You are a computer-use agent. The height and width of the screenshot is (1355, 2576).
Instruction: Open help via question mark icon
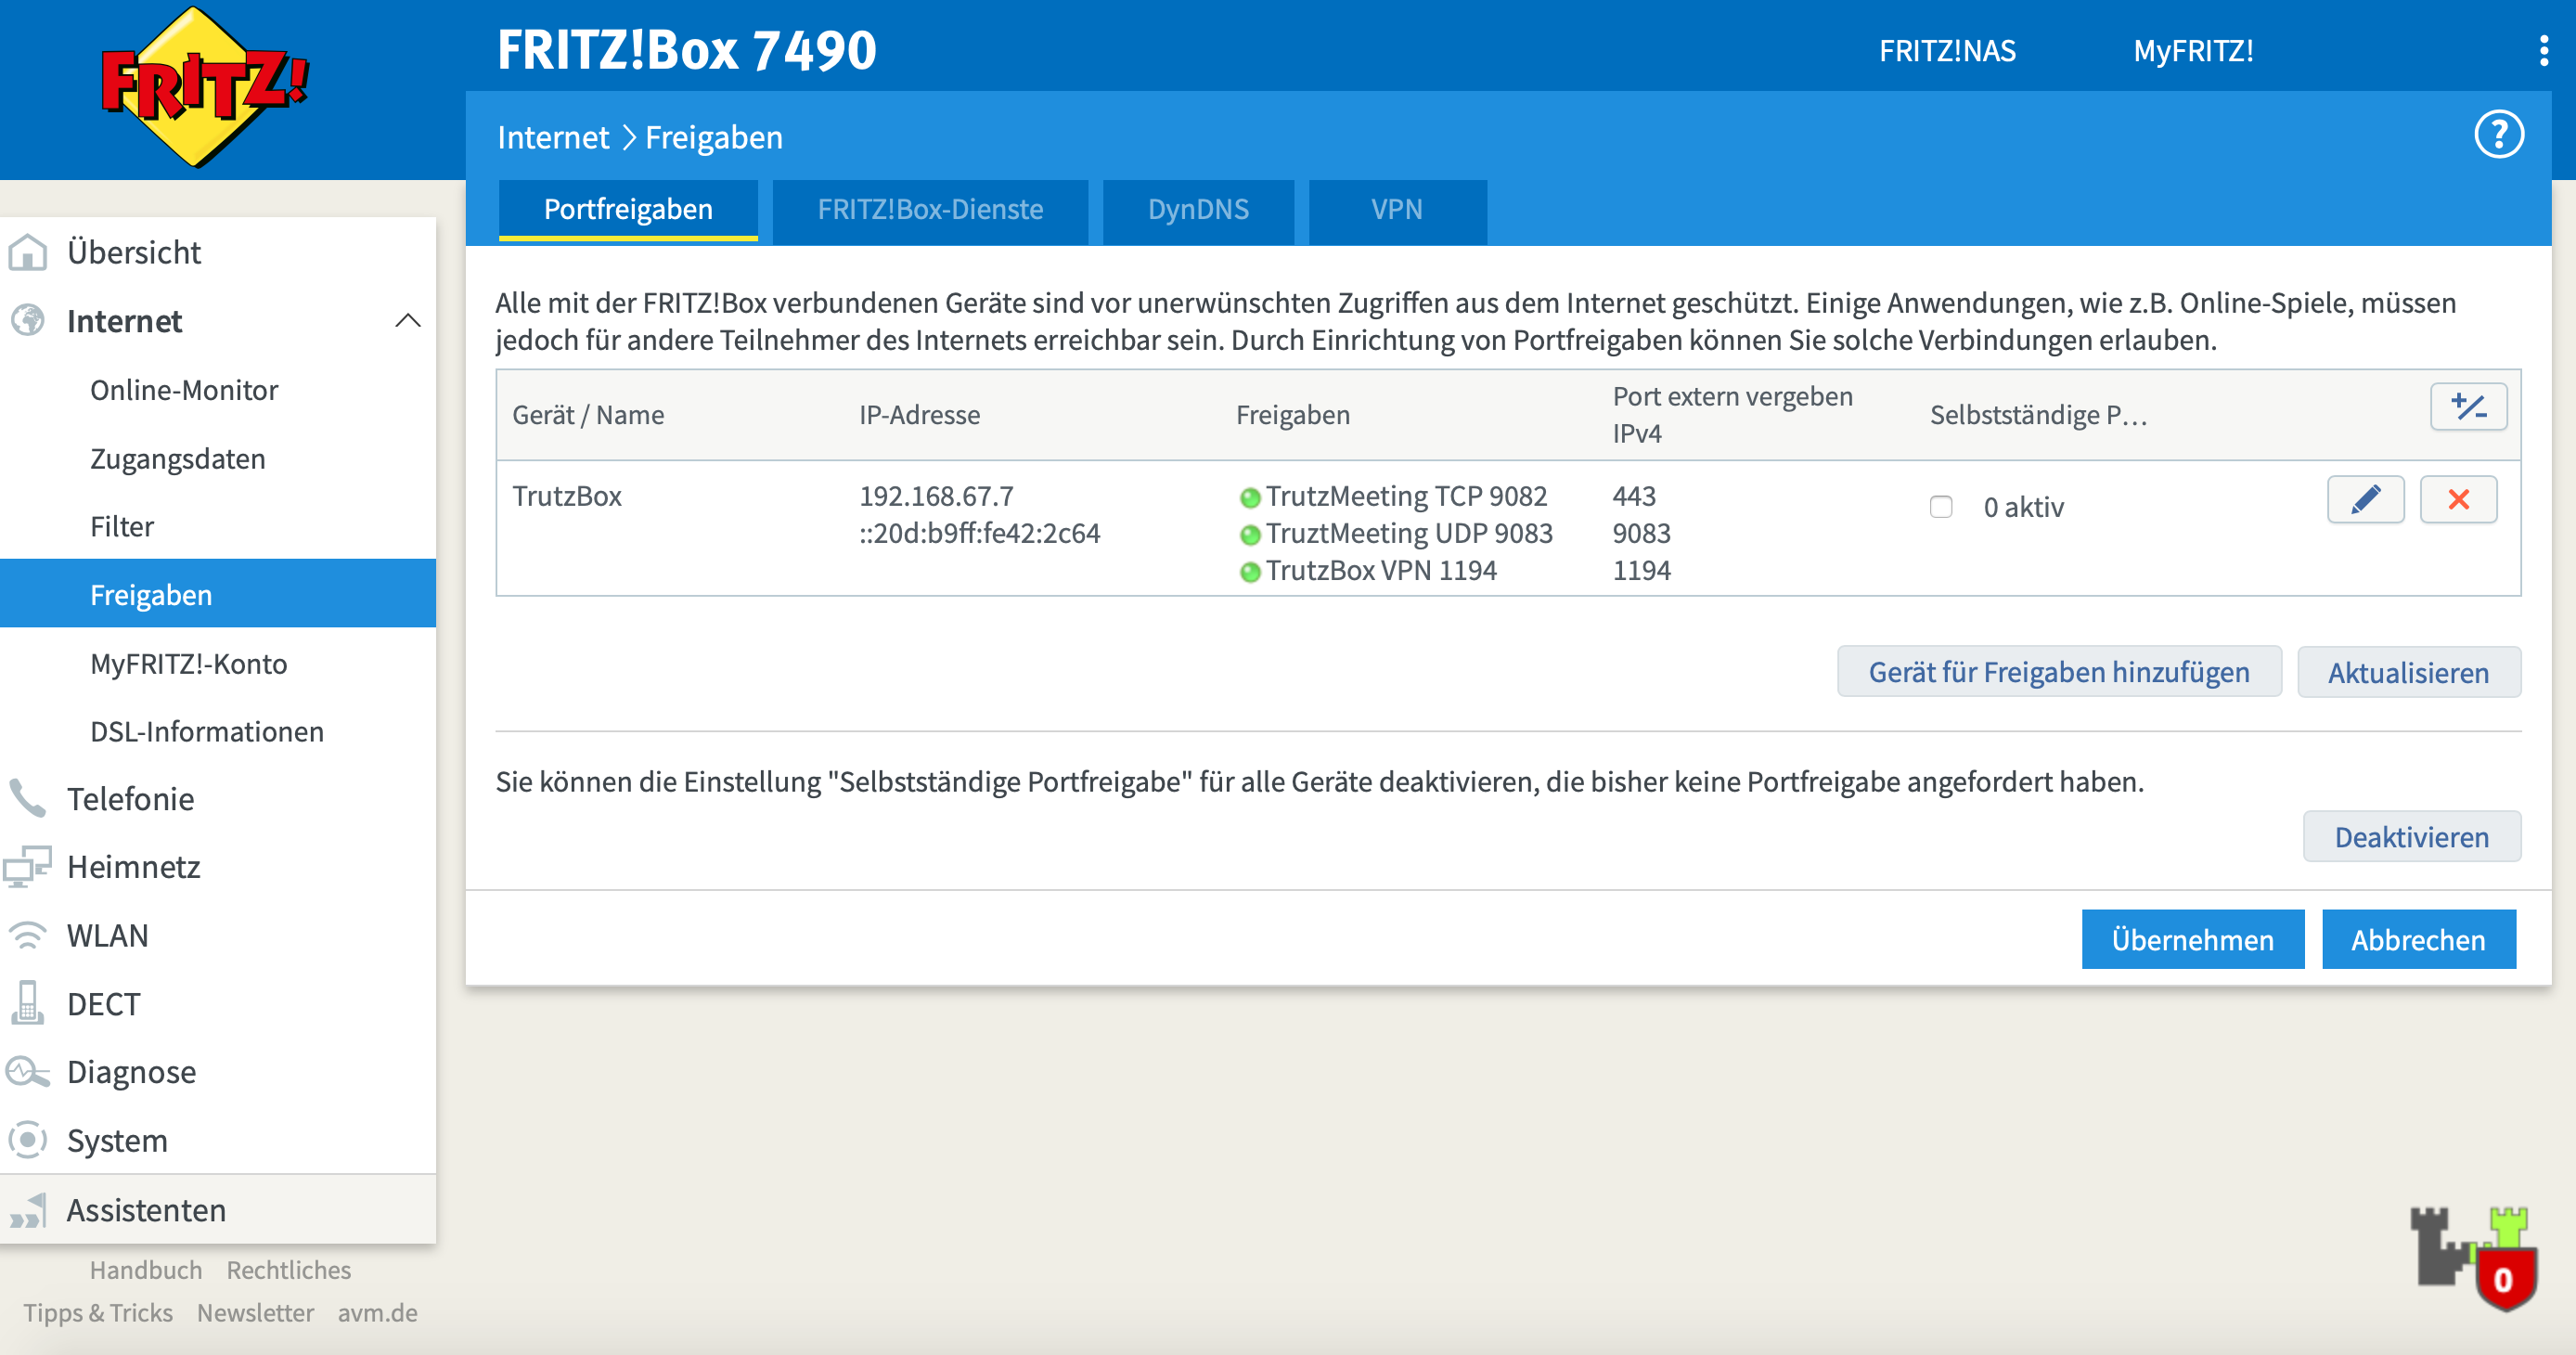[x=2497, y=135]
